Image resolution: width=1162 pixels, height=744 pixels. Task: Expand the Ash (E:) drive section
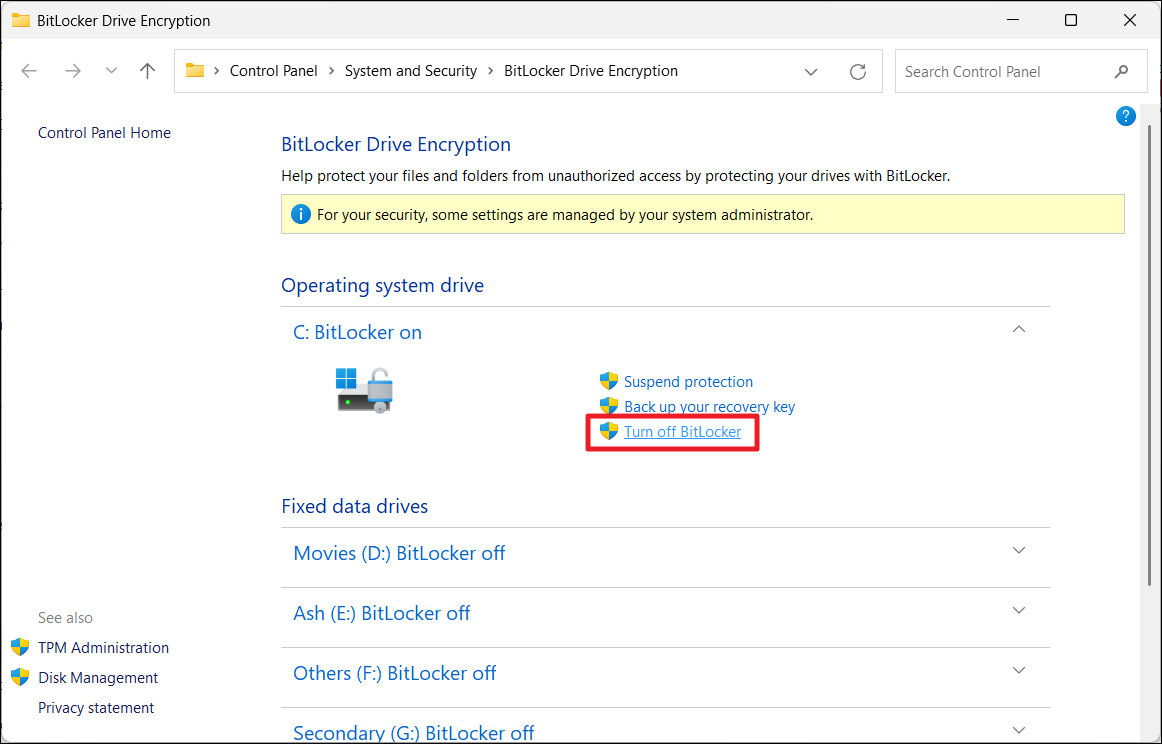tap(1019, 611)
